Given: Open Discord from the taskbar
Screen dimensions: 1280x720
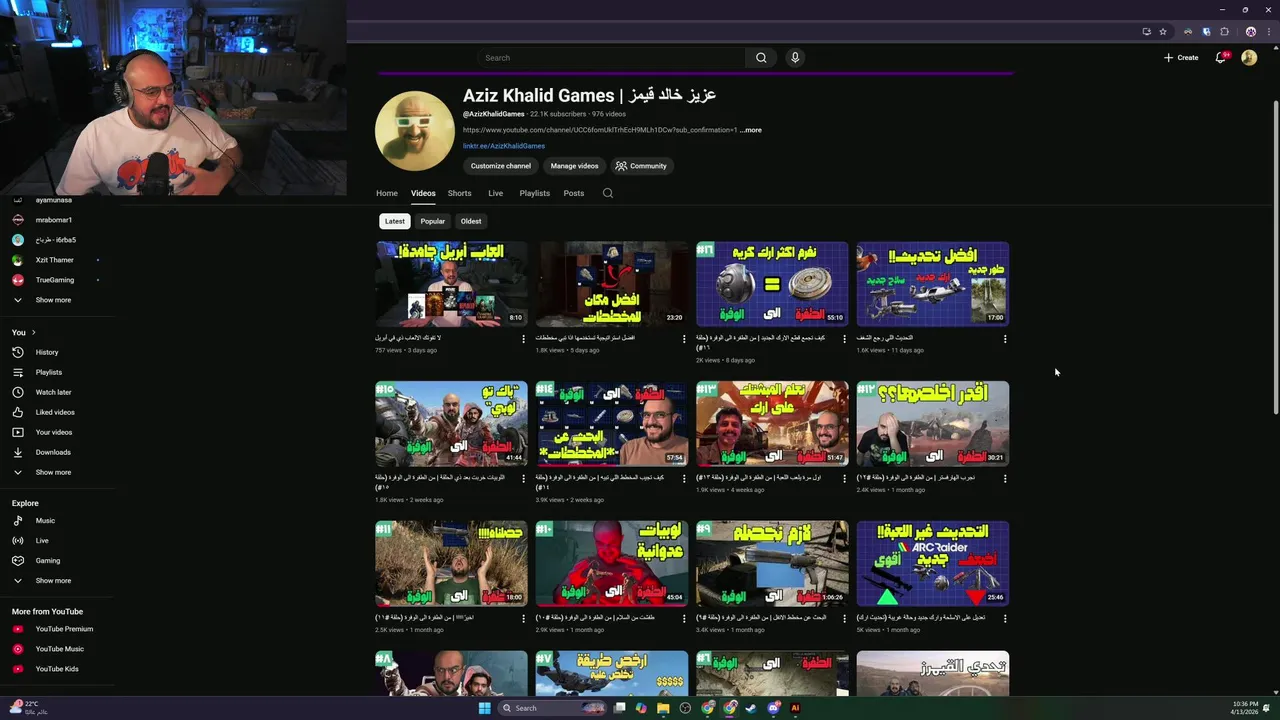Looking at the screenshot, I should [x=773, y=708].
